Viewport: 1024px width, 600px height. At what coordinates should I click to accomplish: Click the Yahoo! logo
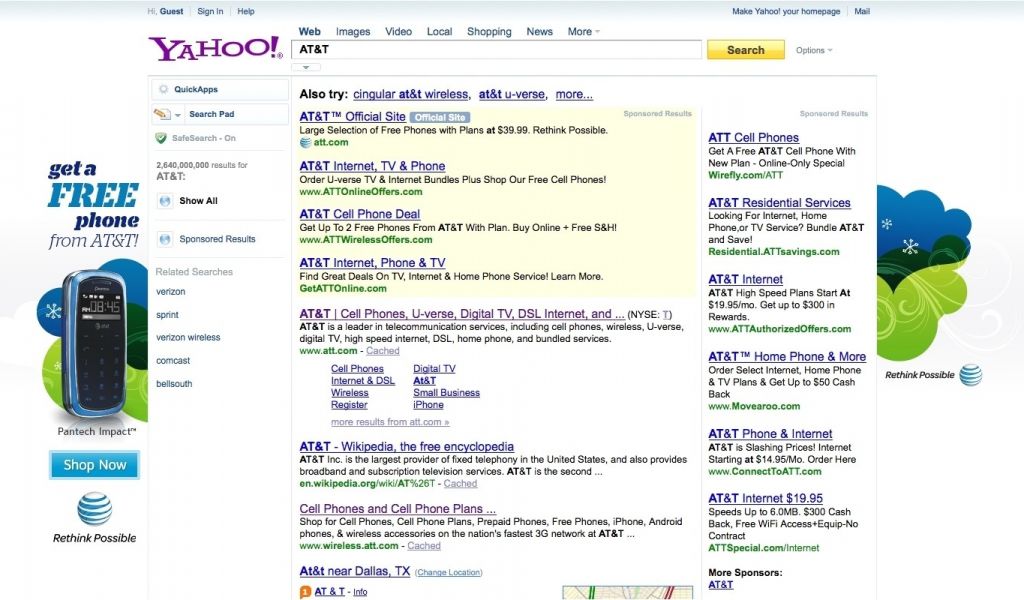[215, 49]
